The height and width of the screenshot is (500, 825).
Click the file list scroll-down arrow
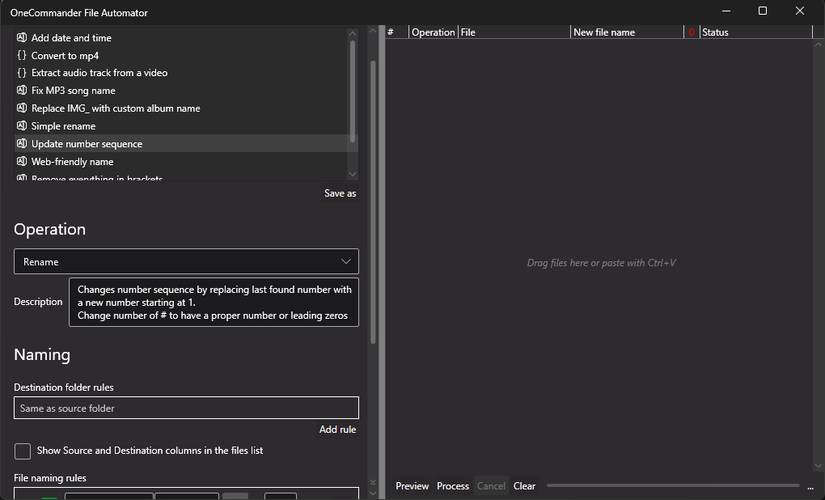coord(818,466)
